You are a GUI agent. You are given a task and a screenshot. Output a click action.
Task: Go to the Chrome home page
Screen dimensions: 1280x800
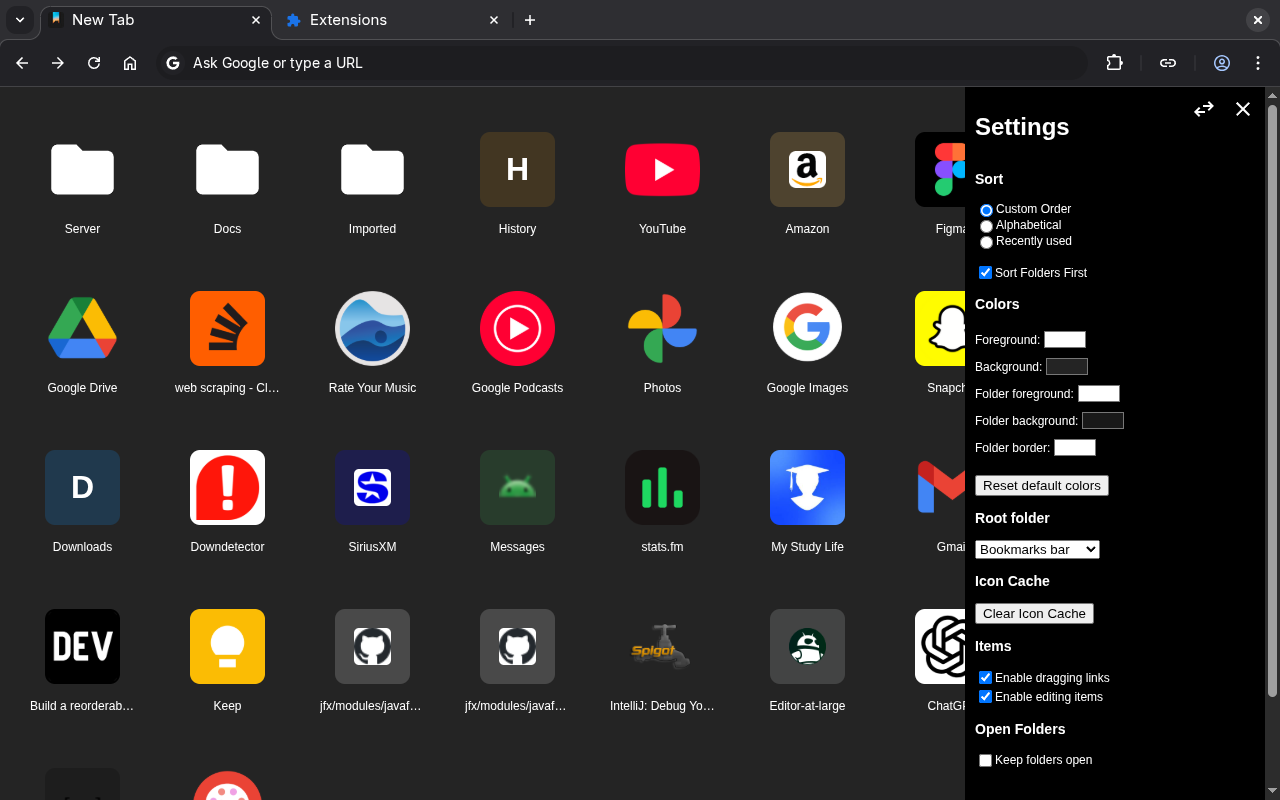pyautogui.click(x=130, y=63)
